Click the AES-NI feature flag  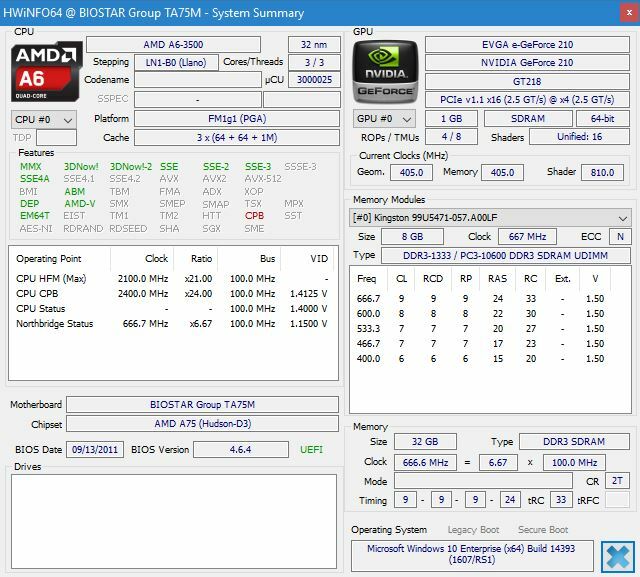tap(36, 229)
